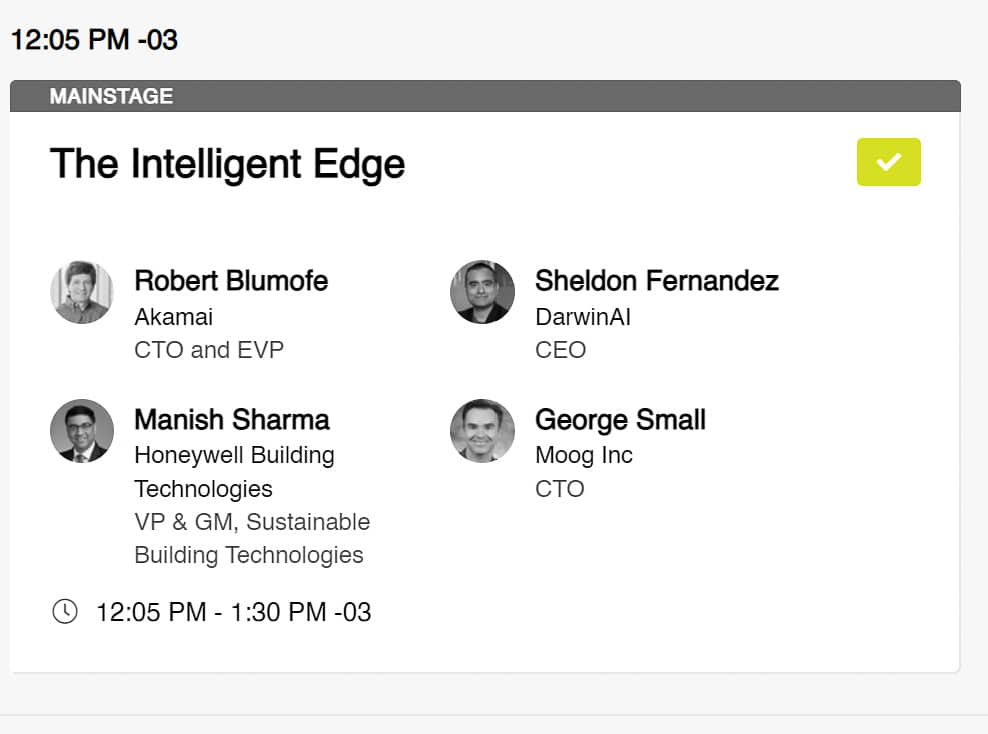The height and width of the screenshot is (734, 988).
Task: Open George Small's speaker name
Action: [620, 419]
